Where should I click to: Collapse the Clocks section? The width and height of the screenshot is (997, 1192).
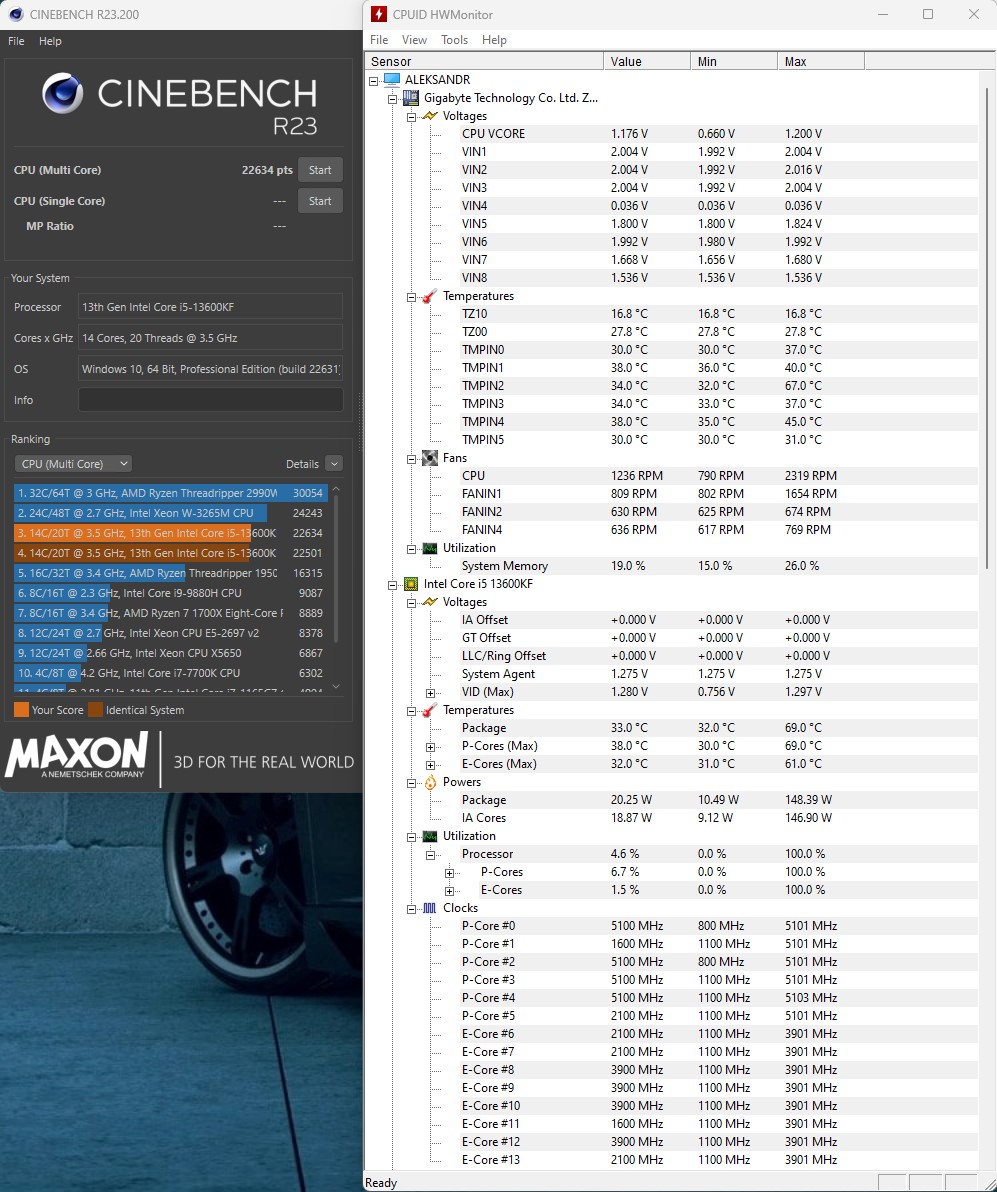click(x=411, y=909)
